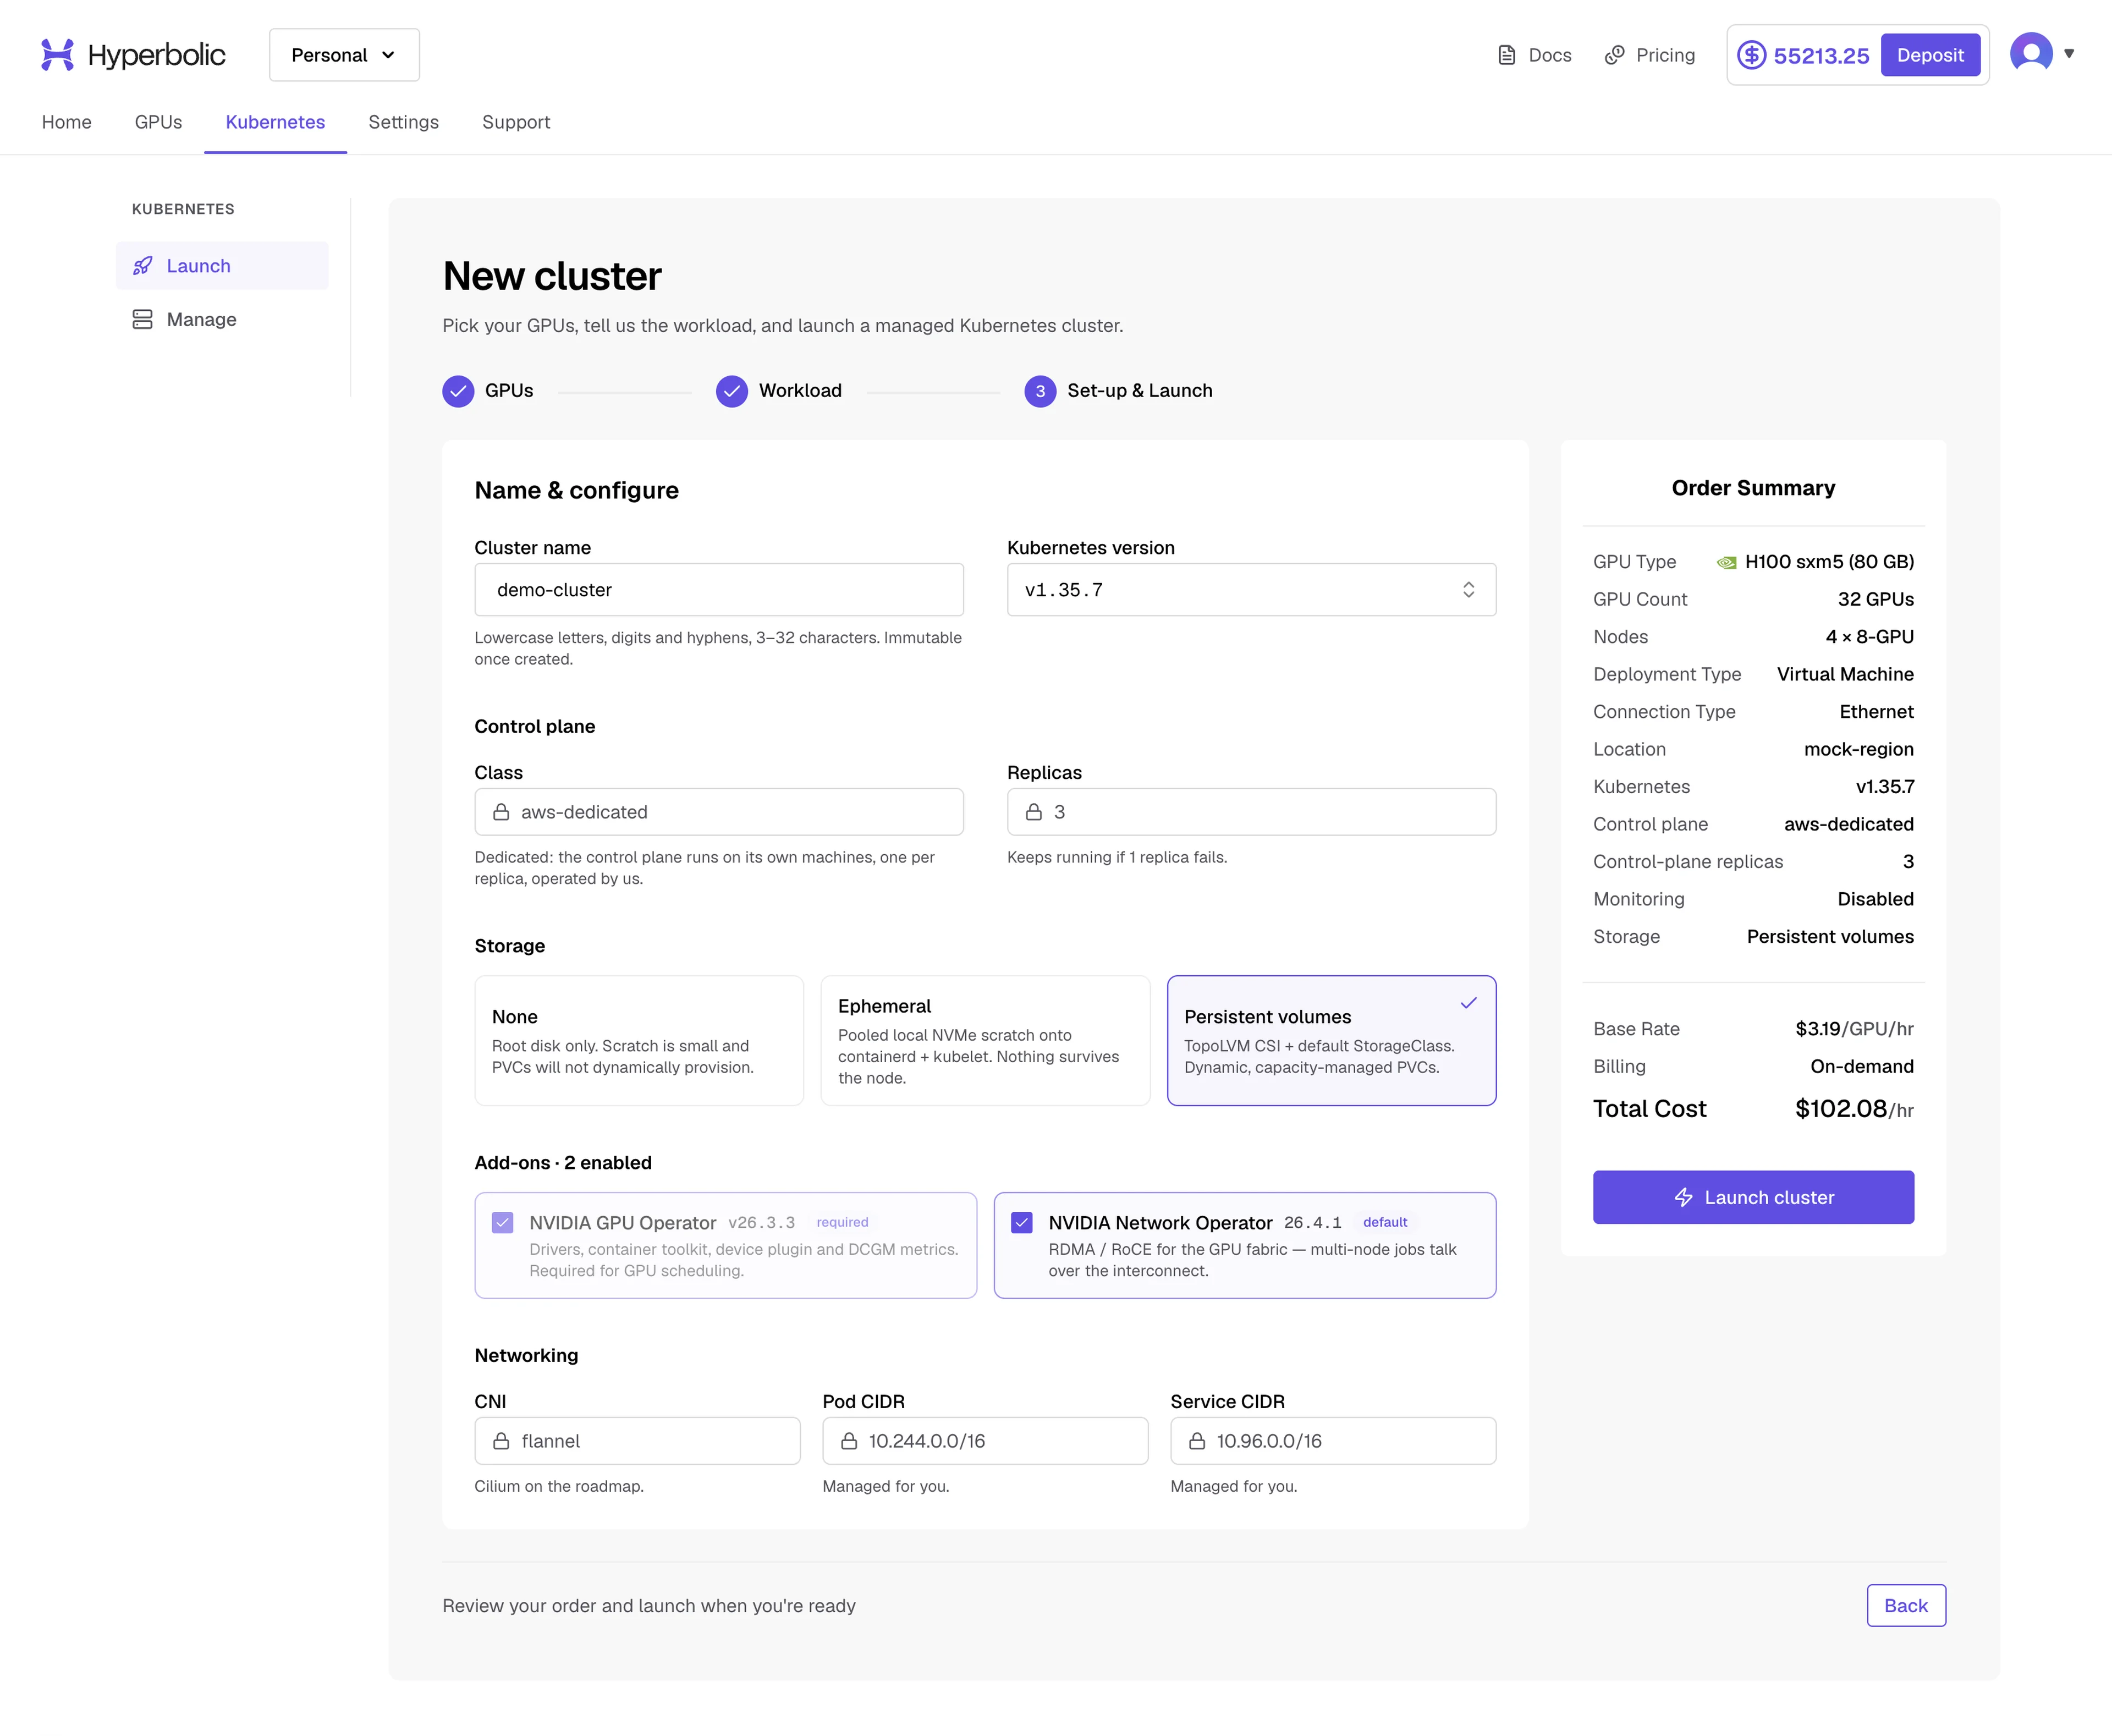This screenshot has width=2112, height=1736.
Task: Click the Workload step checkmark
Action: tap(732, 391)
